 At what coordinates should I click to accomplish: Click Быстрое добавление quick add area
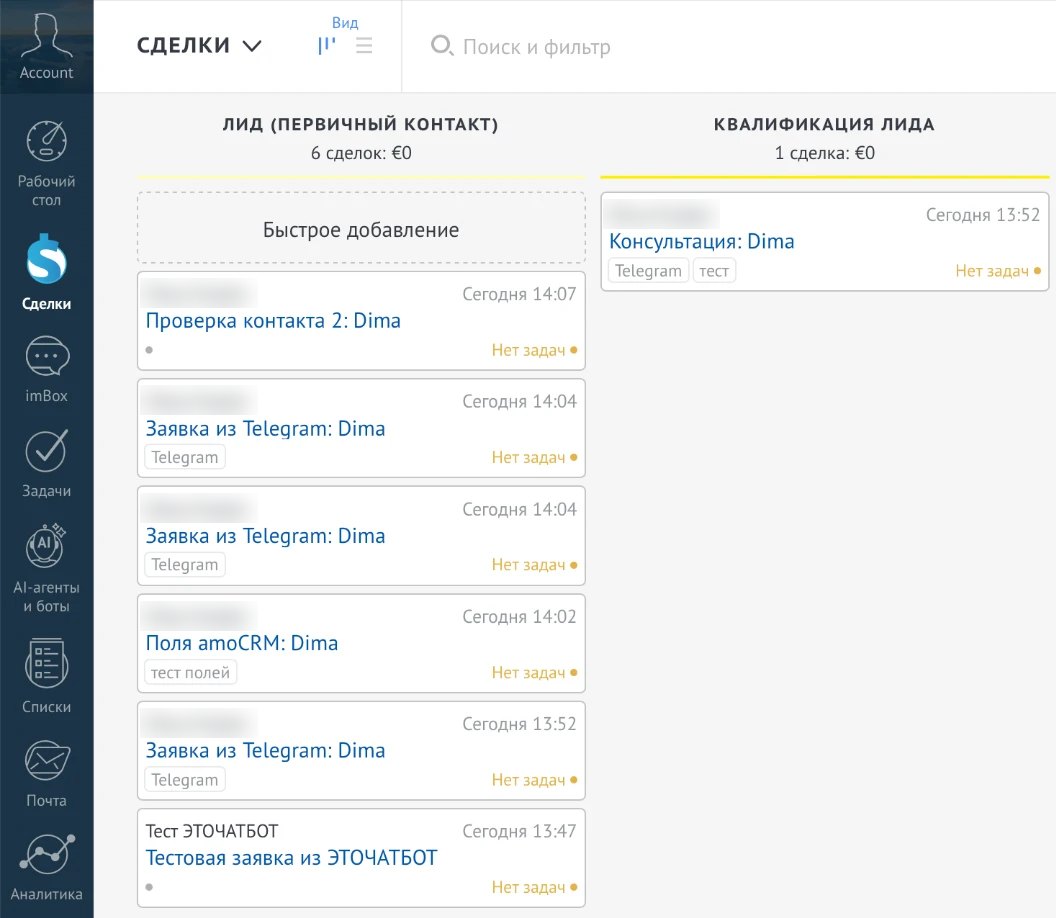coord(361,228)
